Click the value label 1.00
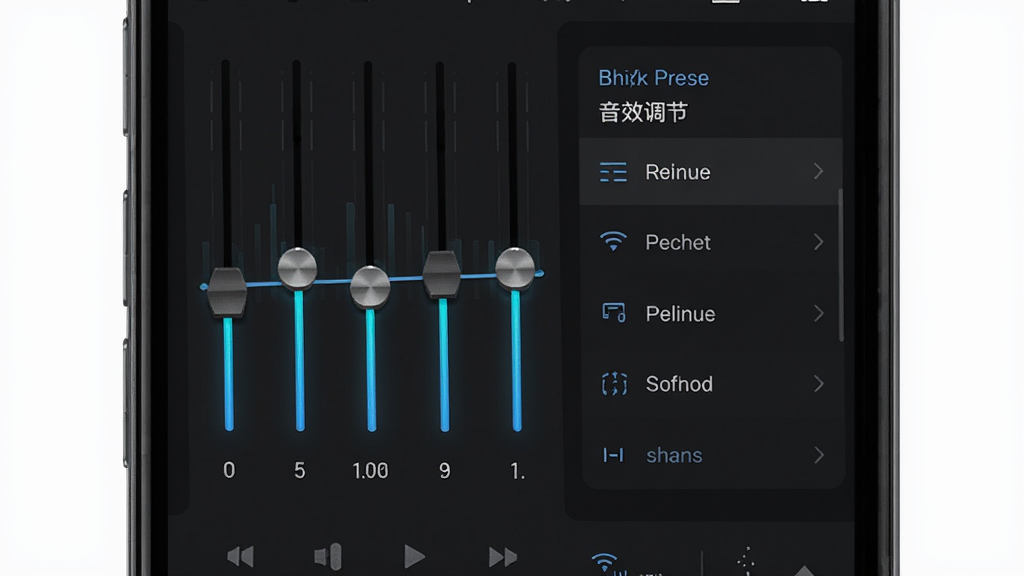 click(x=370, y=470)
